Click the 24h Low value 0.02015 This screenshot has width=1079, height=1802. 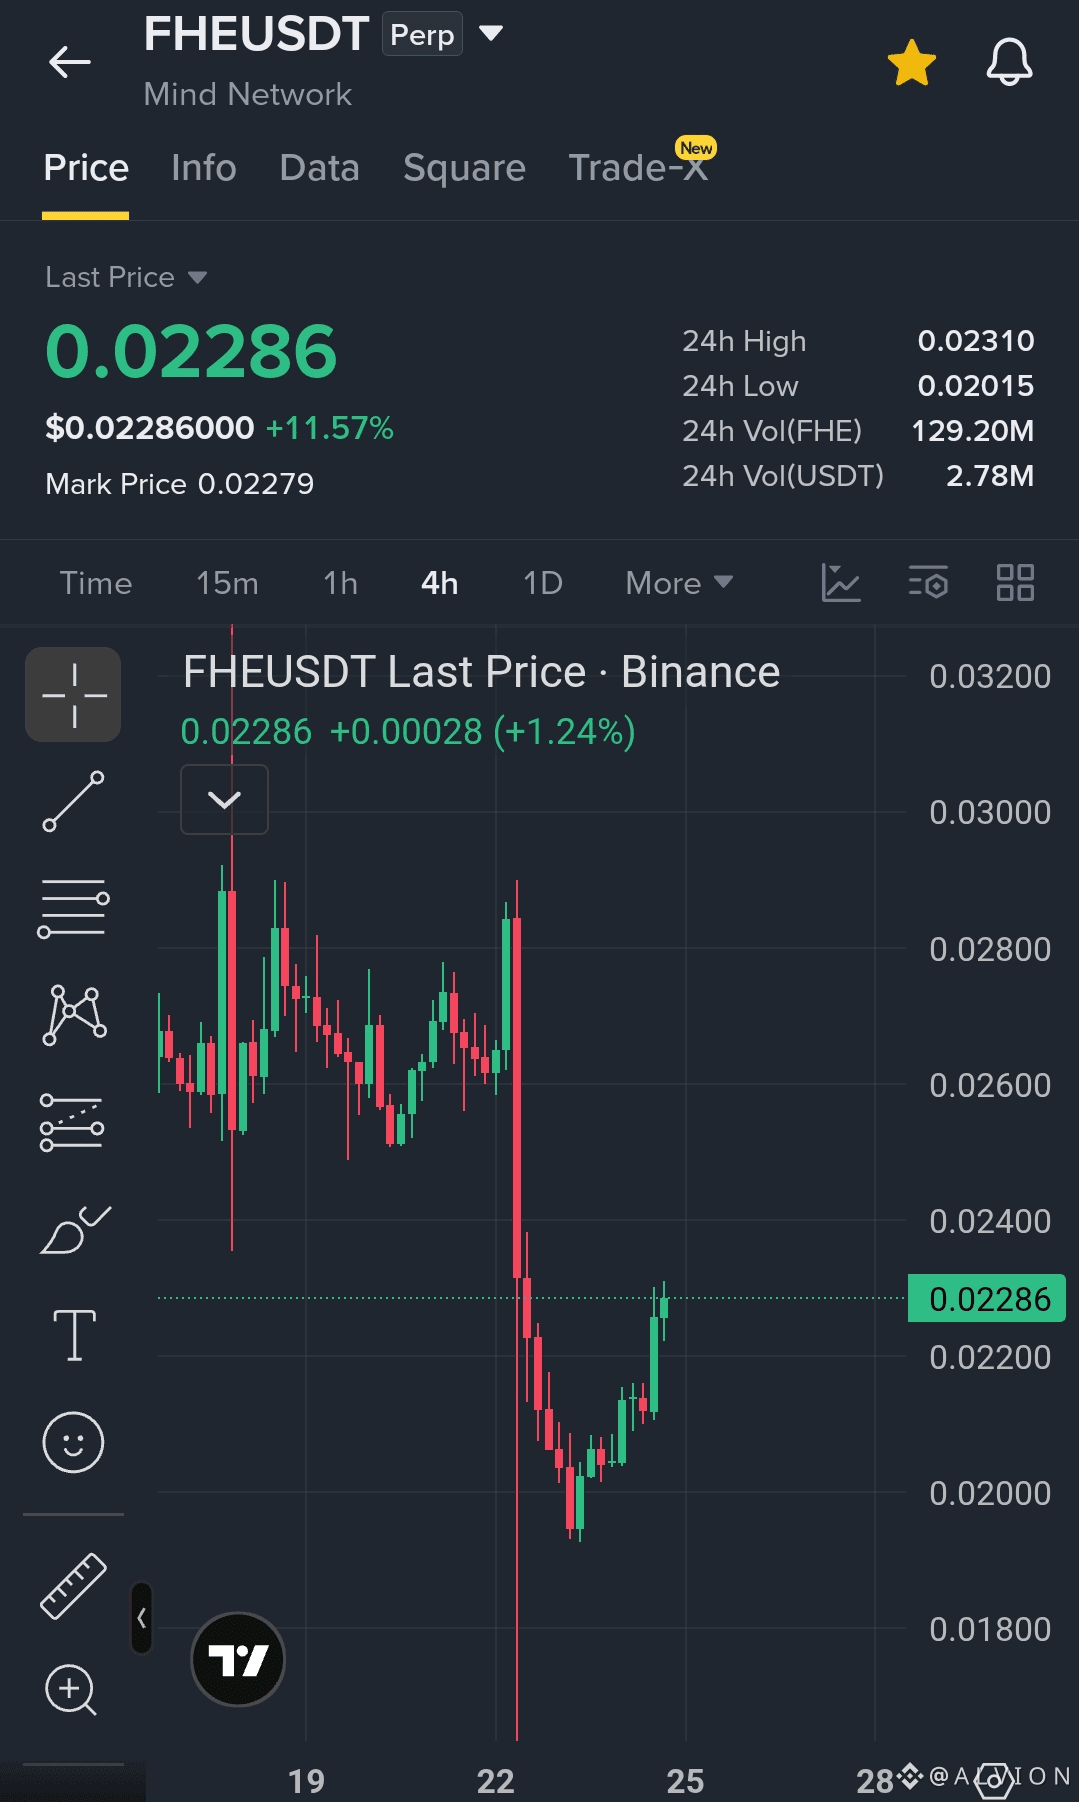click(976, 386)
